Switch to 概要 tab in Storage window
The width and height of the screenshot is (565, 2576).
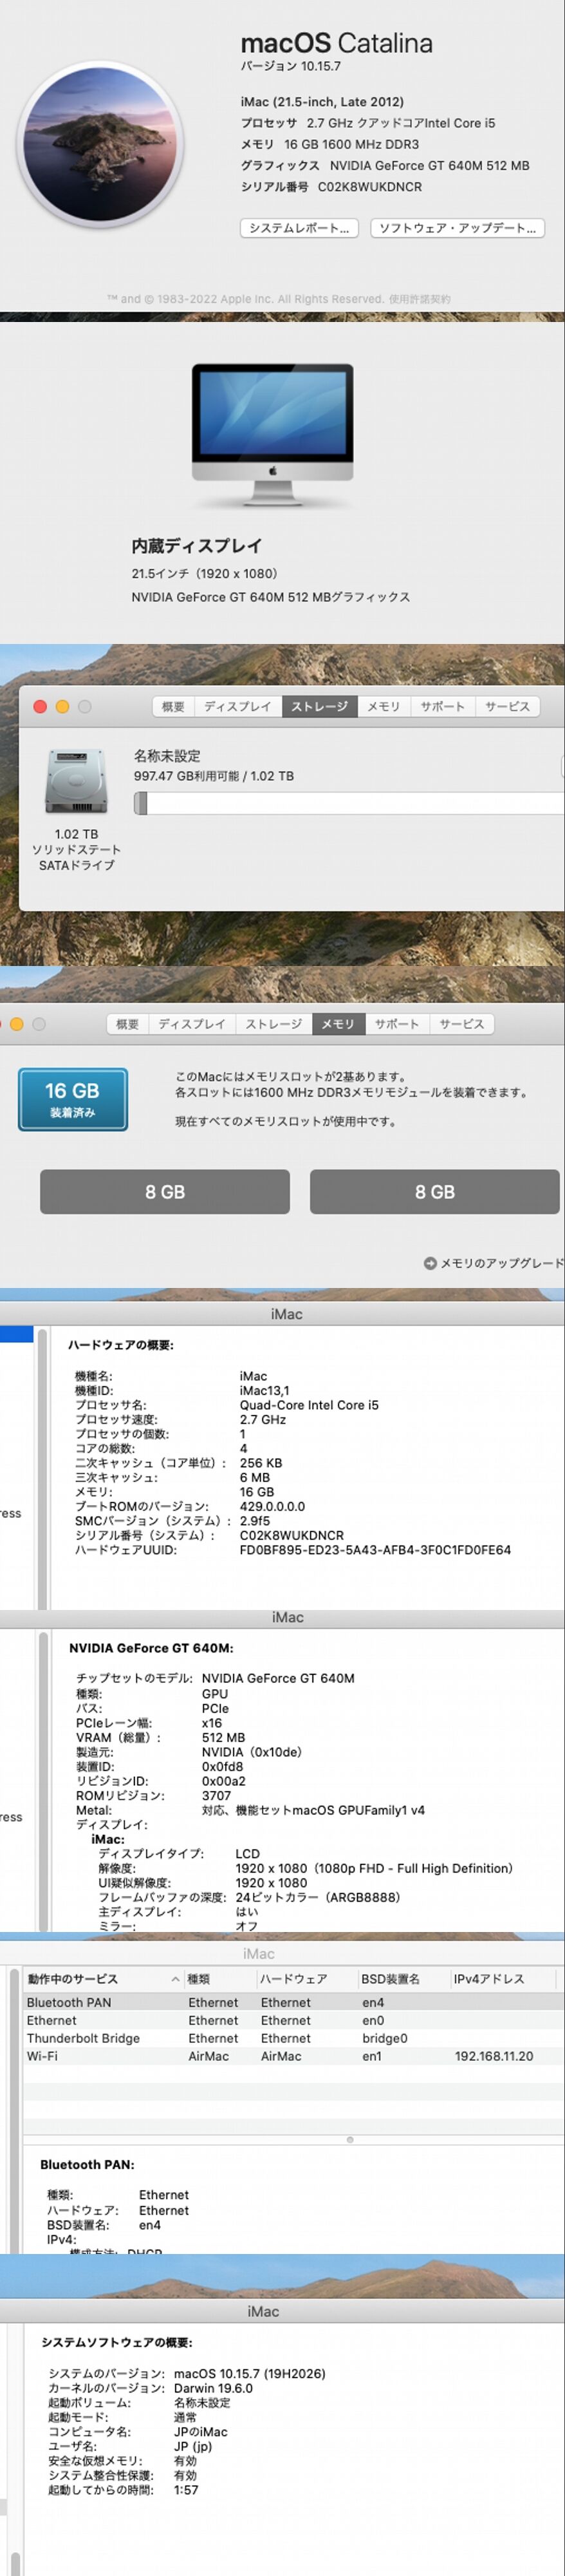[173, 706]
